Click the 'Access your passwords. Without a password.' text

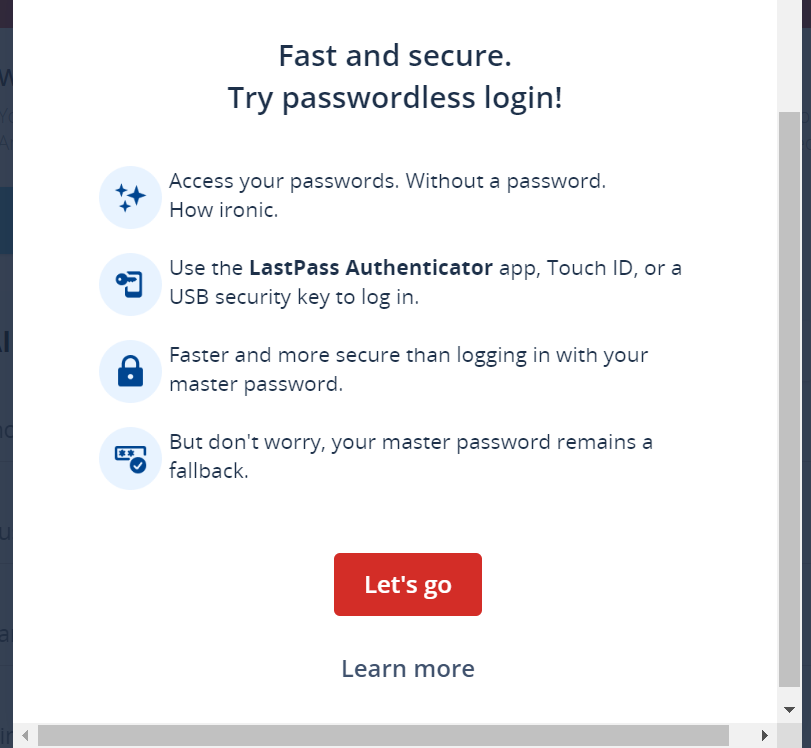coord(387,182)
